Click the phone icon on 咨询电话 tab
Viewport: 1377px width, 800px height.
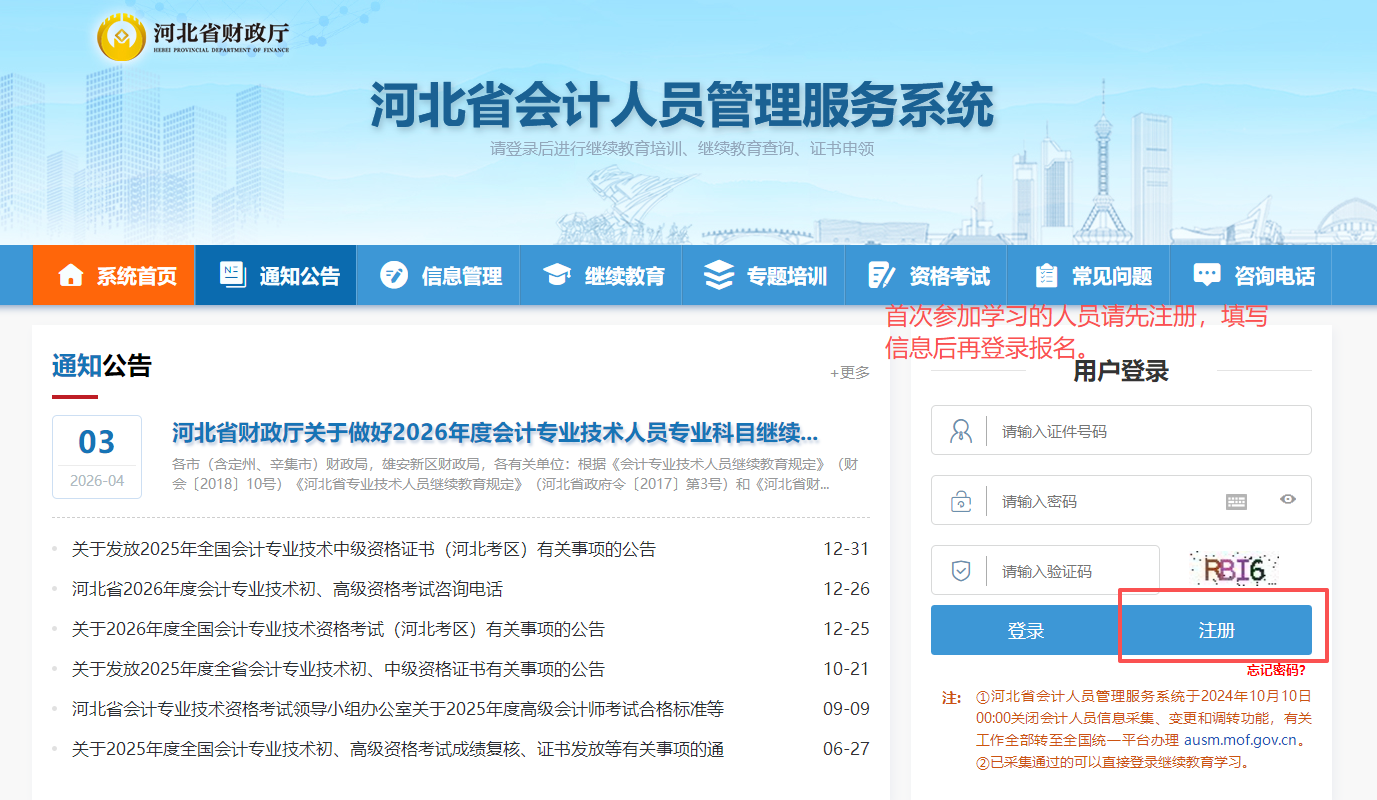pos(1205,274)
